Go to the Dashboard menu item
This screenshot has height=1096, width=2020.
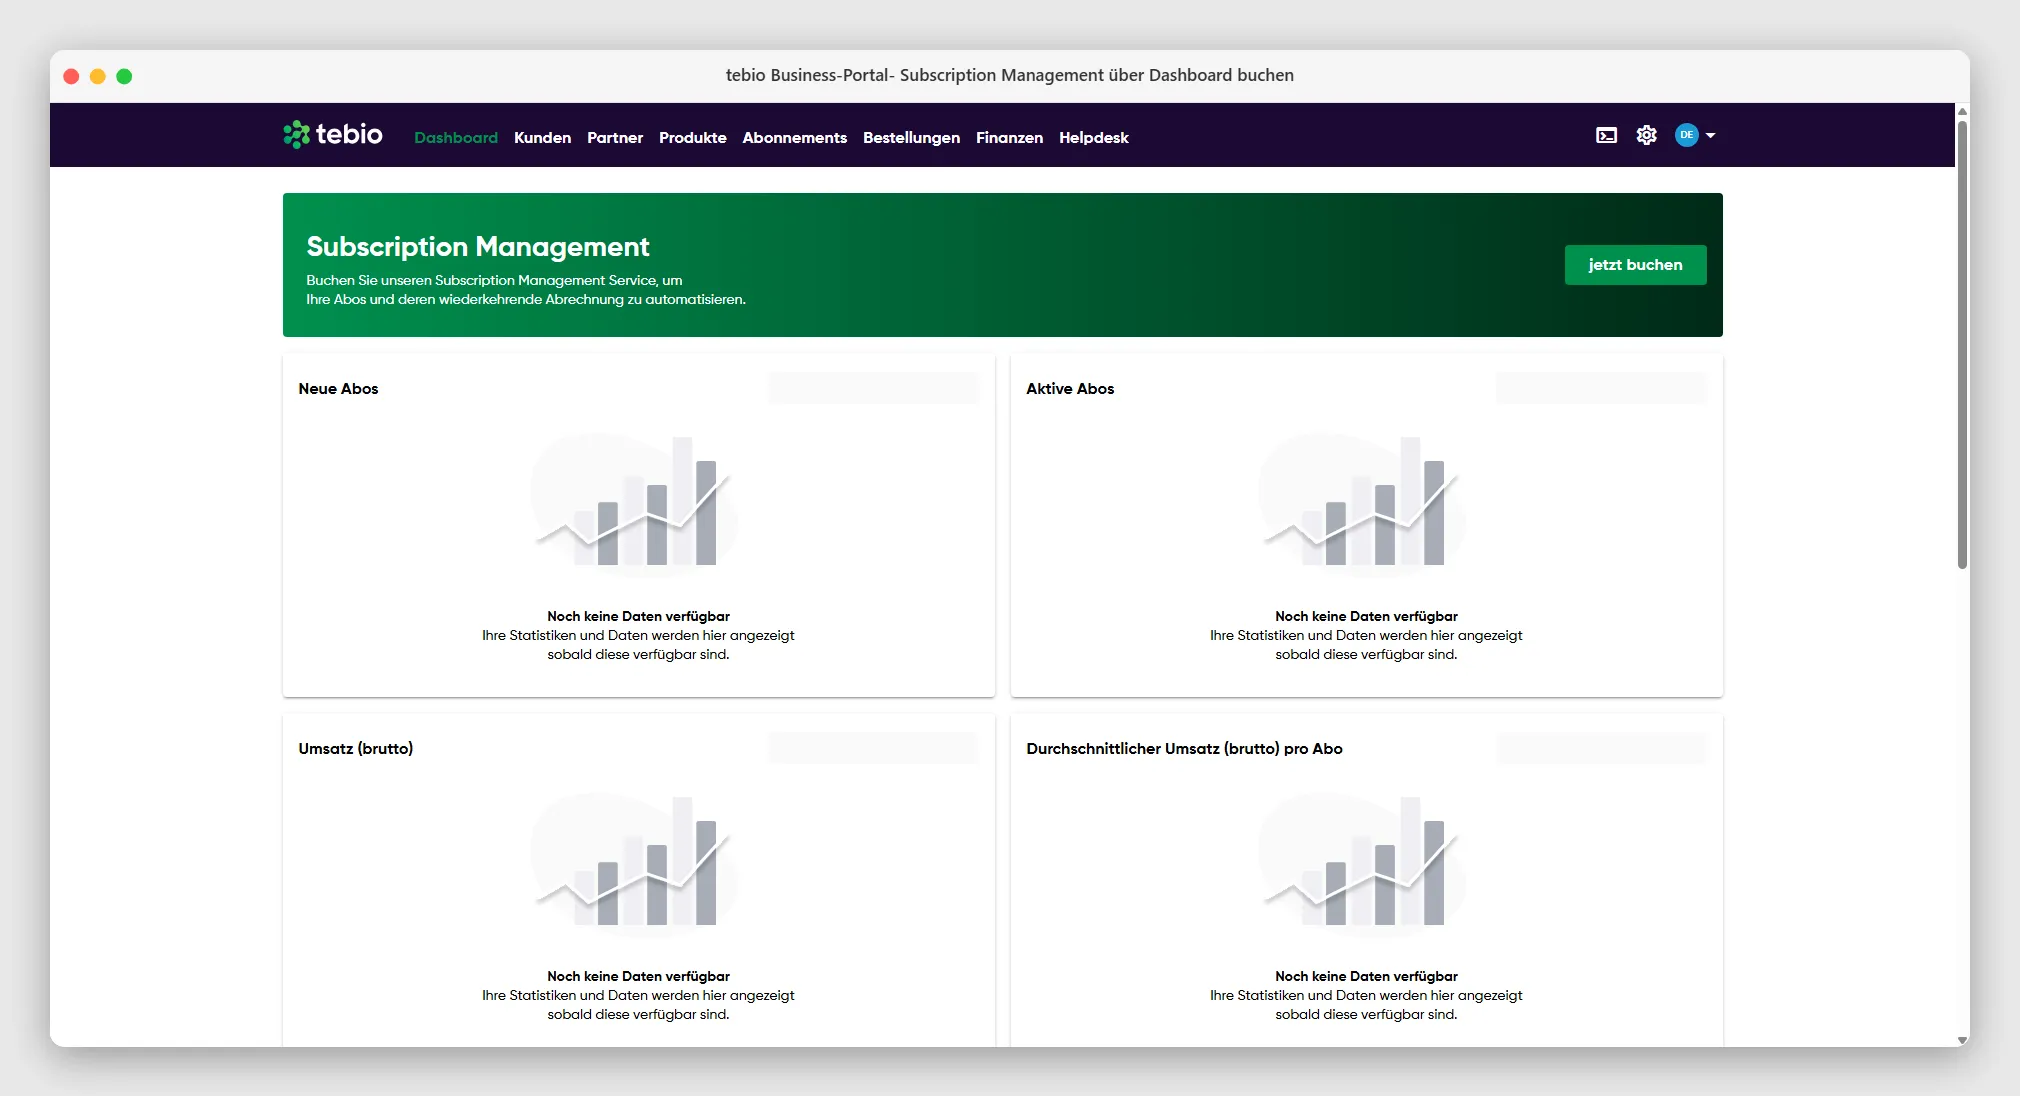coord(456,137)
